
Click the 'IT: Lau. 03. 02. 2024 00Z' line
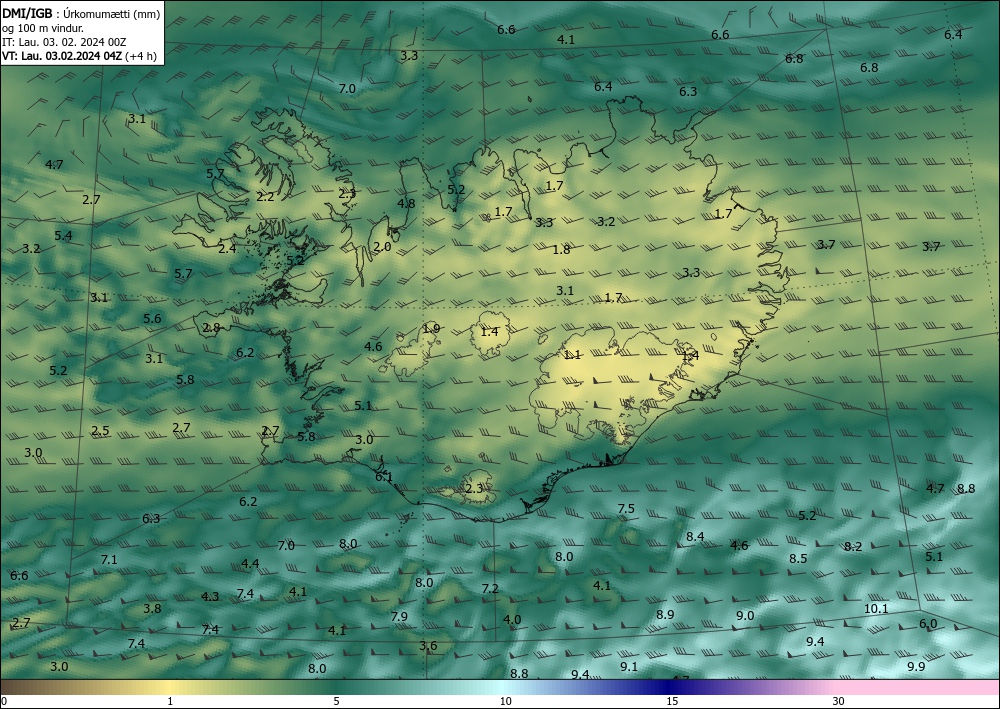point(64,42)
